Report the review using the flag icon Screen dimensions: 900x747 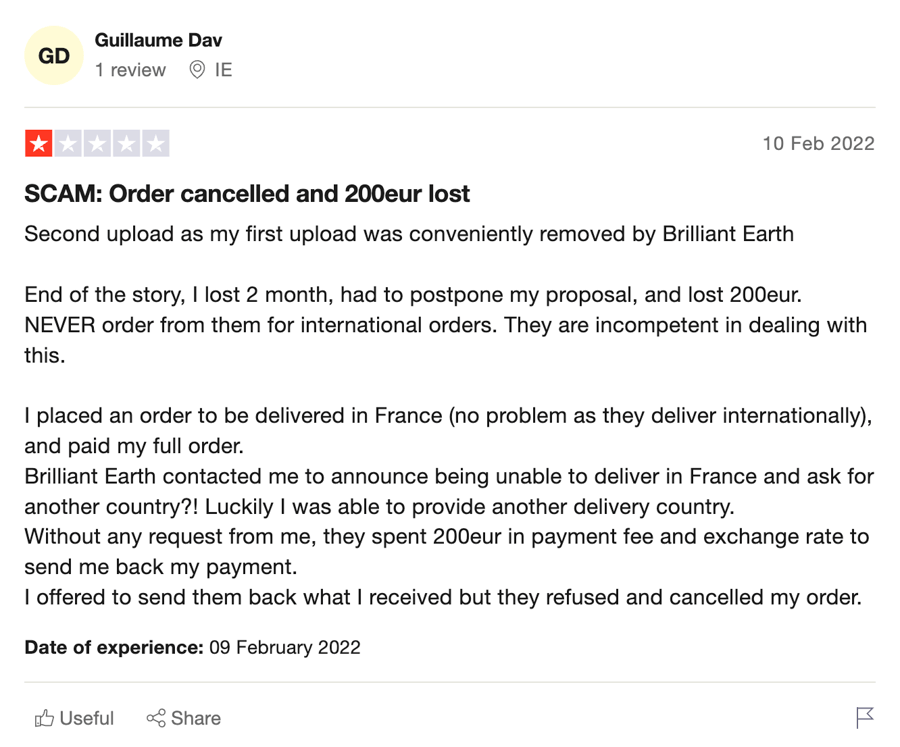pos(864,718)
